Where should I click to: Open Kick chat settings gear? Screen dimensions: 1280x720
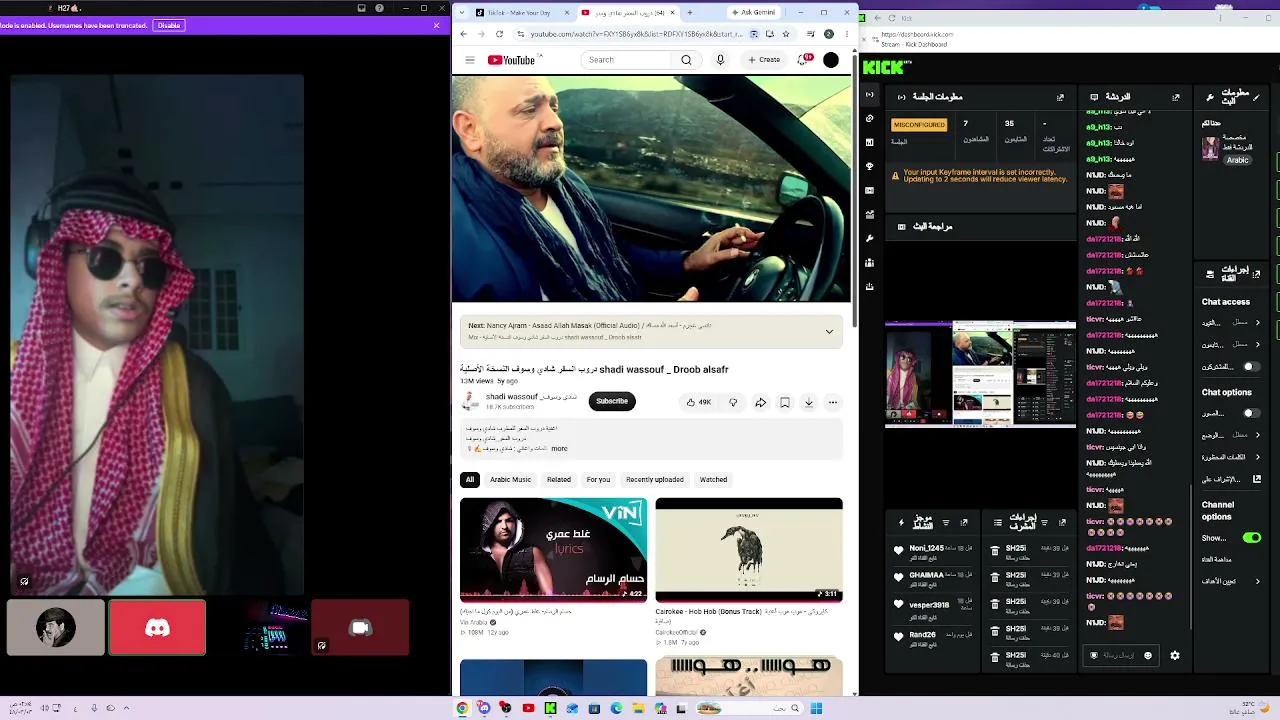(1175, 656)
